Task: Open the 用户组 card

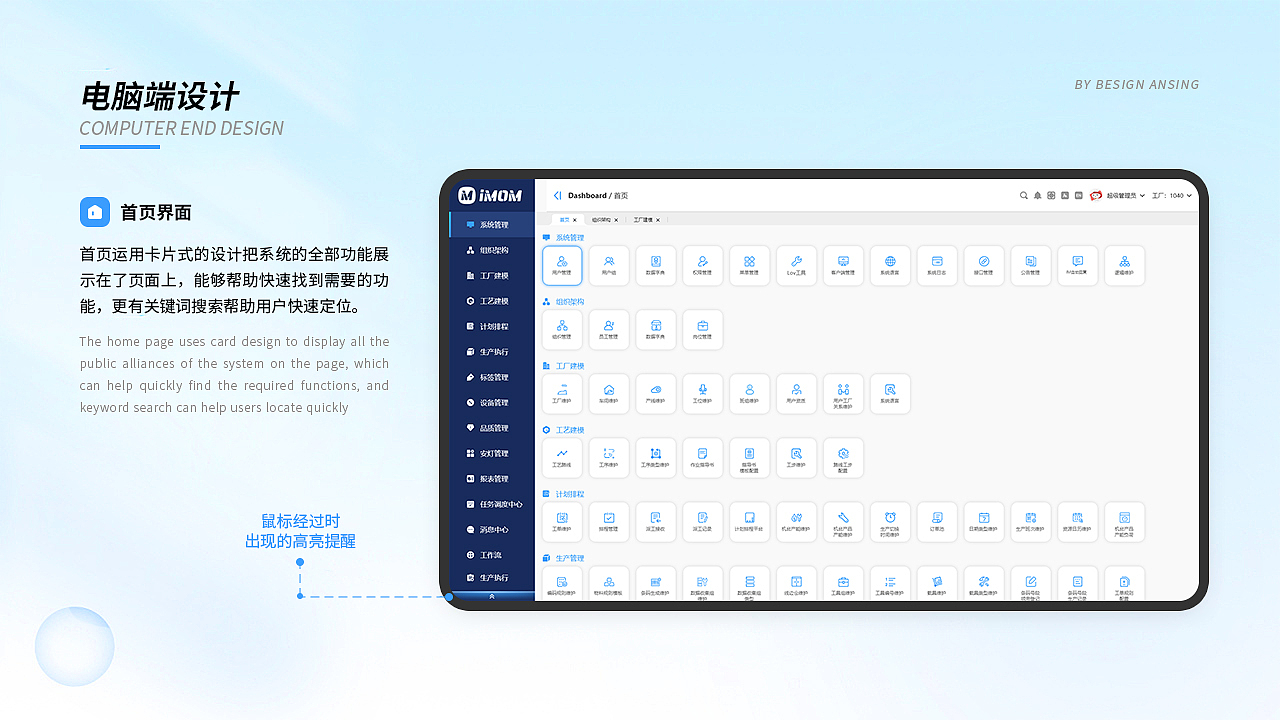Action: coord(609,266)
